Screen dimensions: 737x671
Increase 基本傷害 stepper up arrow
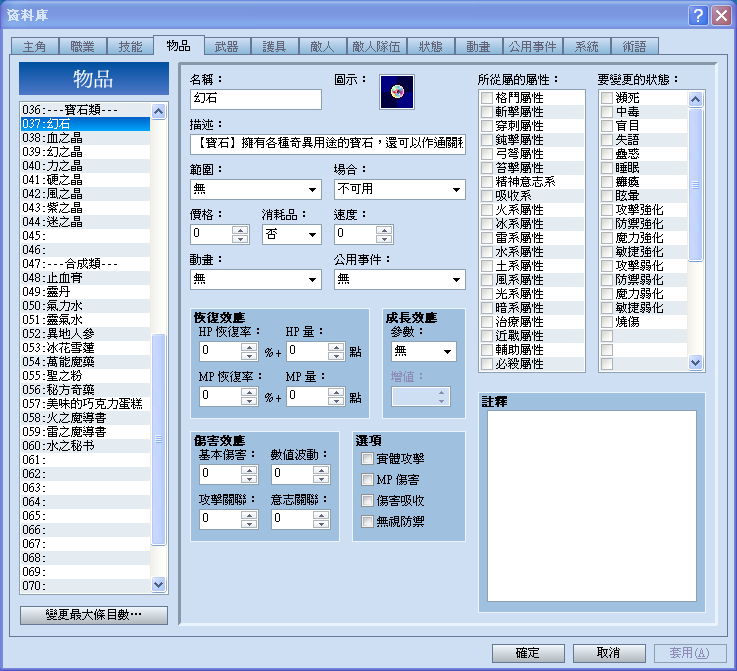[249, 470]
